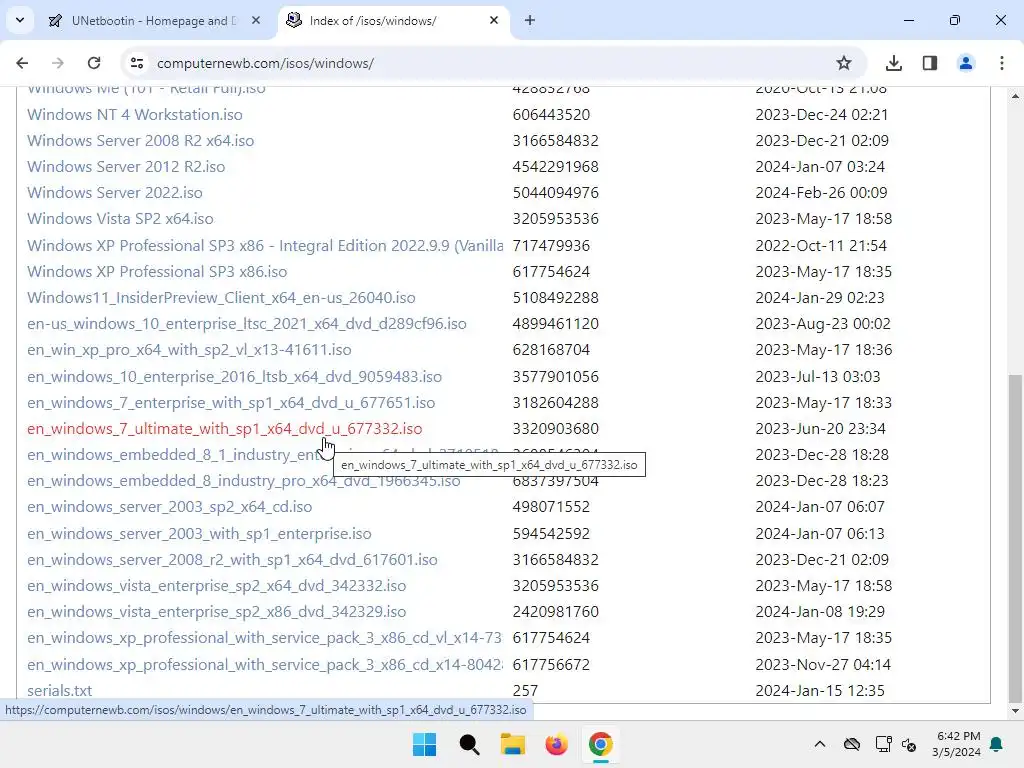Click en_windows_server_2003_sp2_x64_cd.iso

tap(170, 507)
